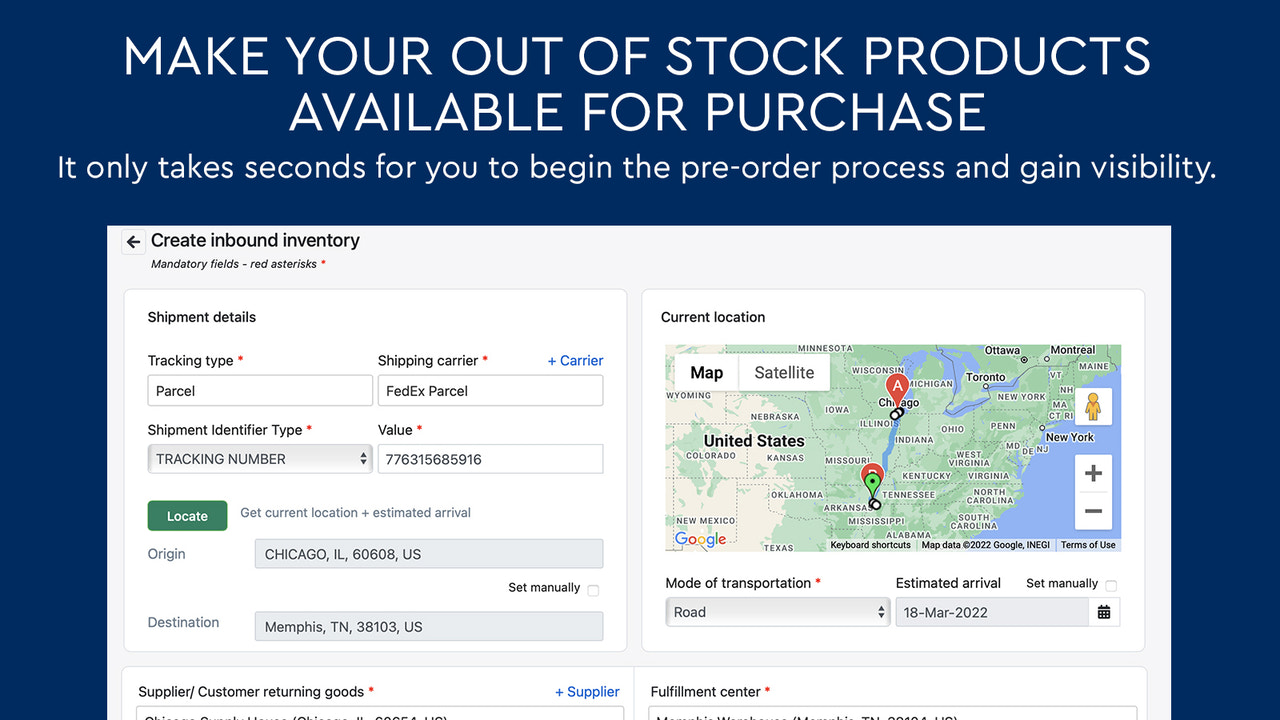Enable Set manually for Destination
Image resolution: width=1280 pixels, height=720 pixels.
(592, 589)
